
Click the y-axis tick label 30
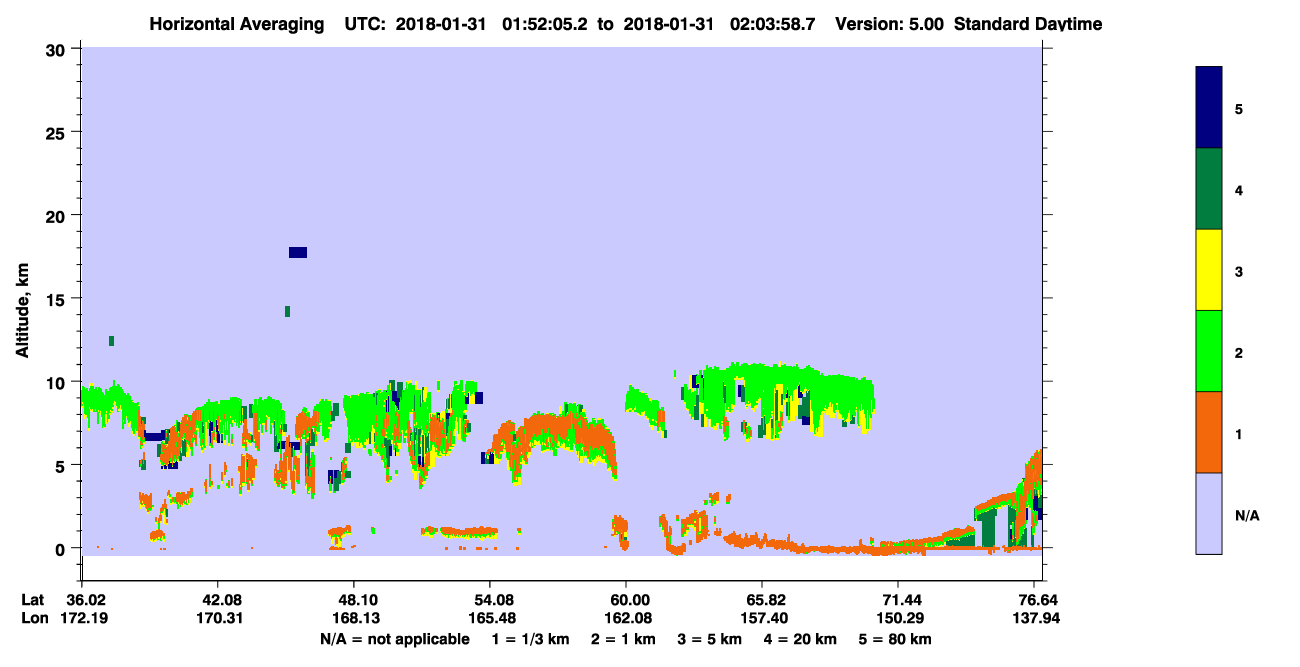tap(57, 49)
